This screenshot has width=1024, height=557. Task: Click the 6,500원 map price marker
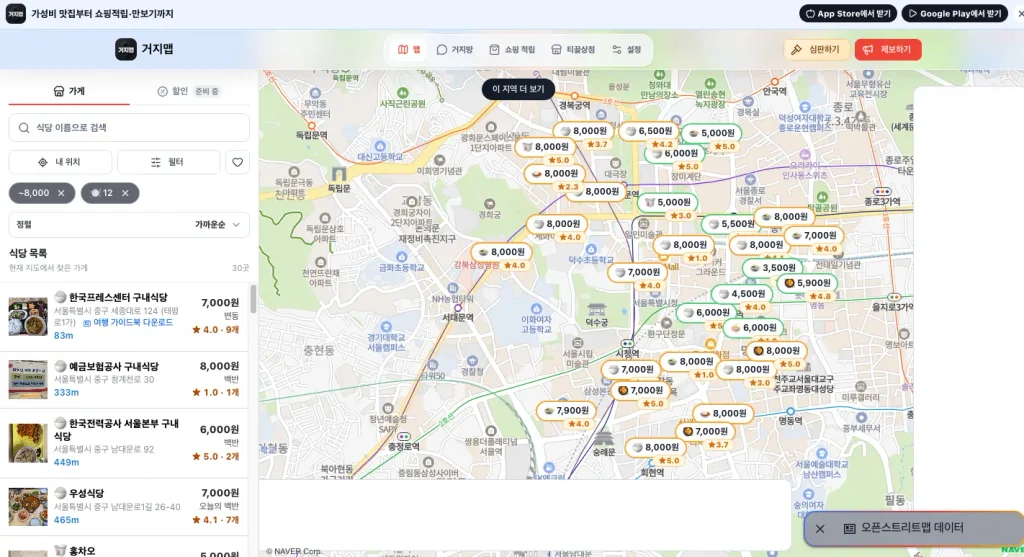(649, 131)
